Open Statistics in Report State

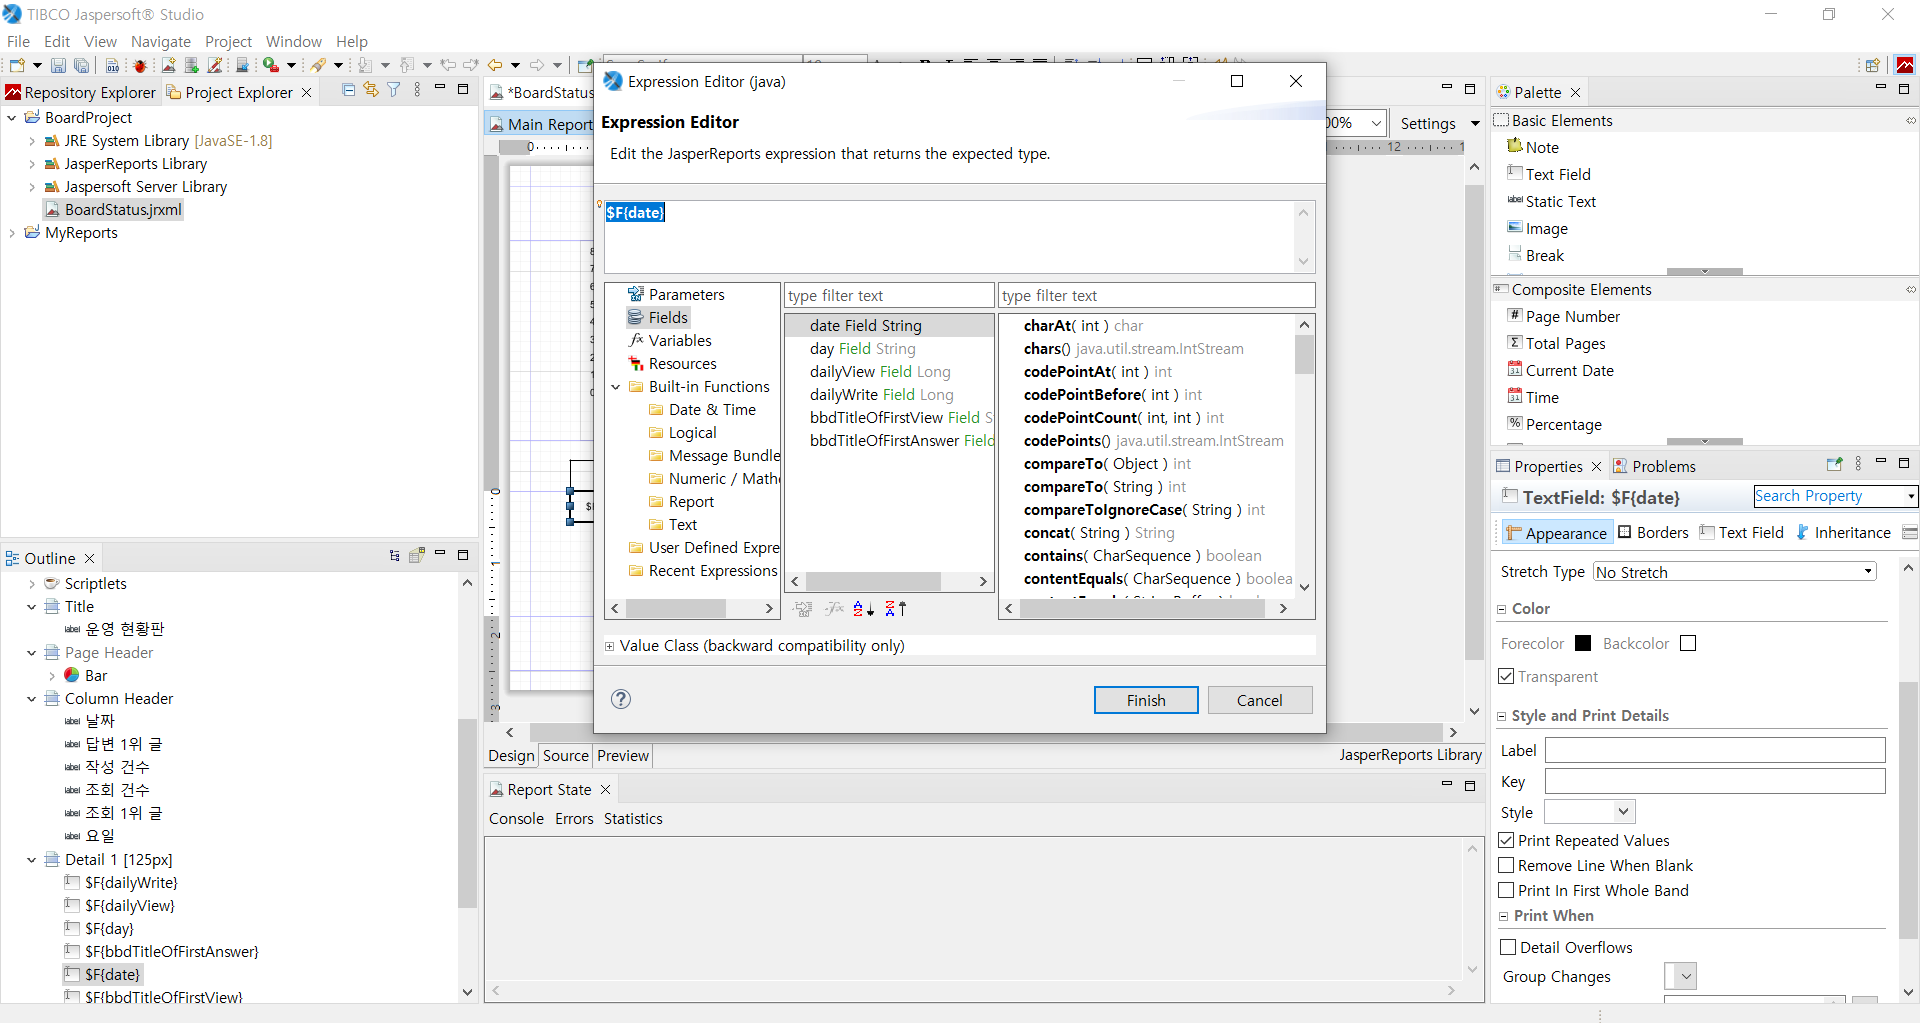(x=633, y=818)
